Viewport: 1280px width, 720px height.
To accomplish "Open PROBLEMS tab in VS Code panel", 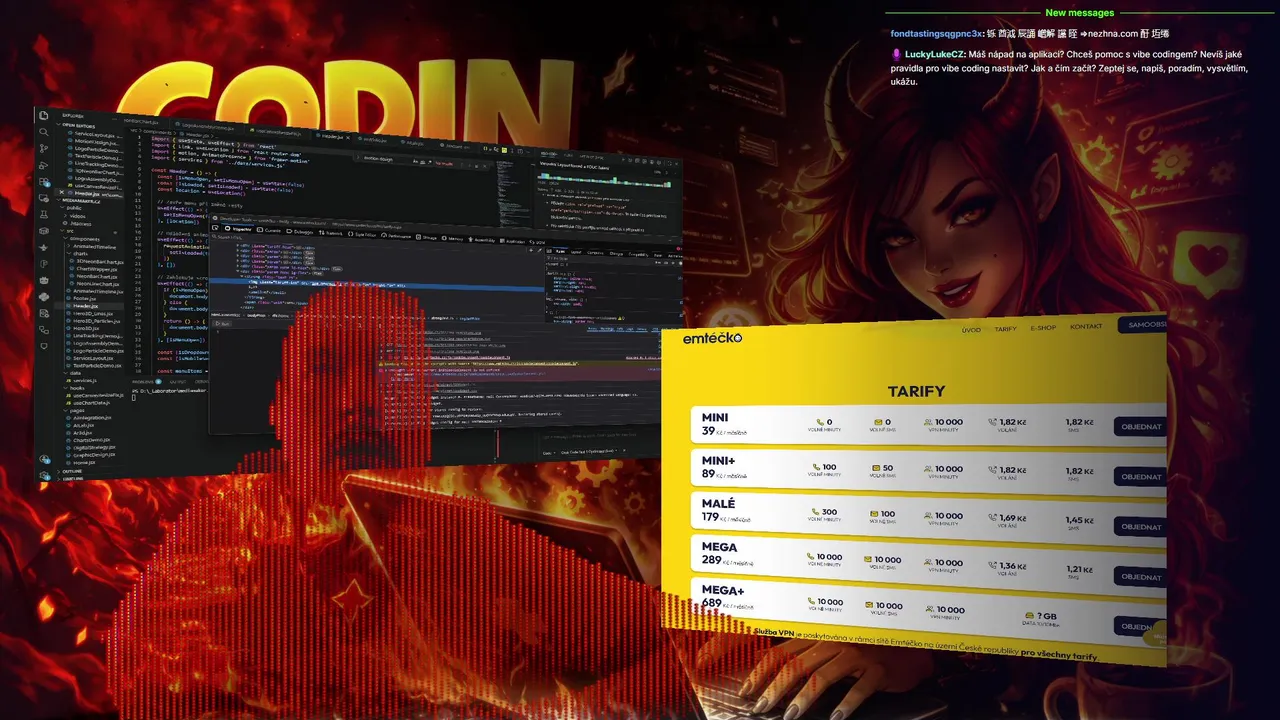I will point(142,381).
